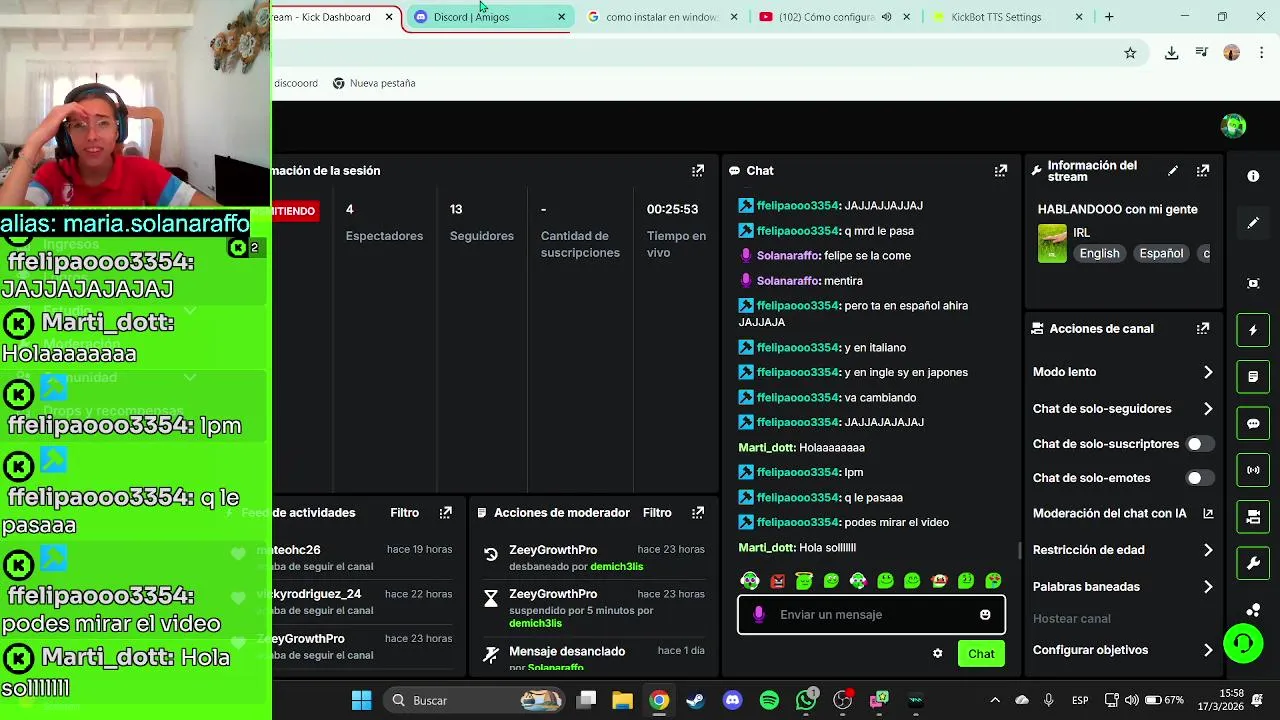This screenshot has width=1280, height=720.
Task: Click the wrench sidebar icon
Action: pyautogui.click(x=1253, y=564)
